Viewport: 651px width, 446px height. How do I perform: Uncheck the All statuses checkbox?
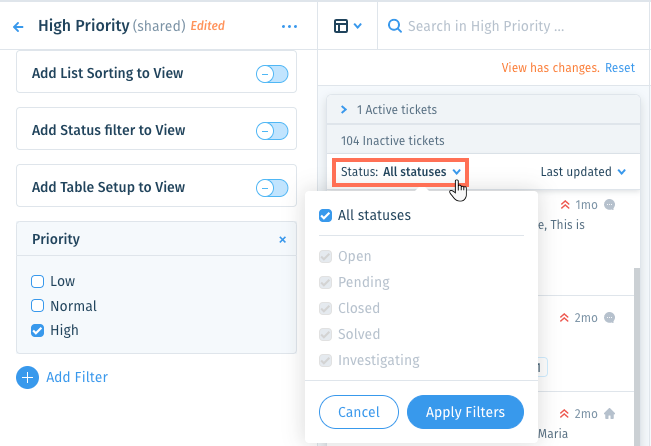tap(326, 216)
